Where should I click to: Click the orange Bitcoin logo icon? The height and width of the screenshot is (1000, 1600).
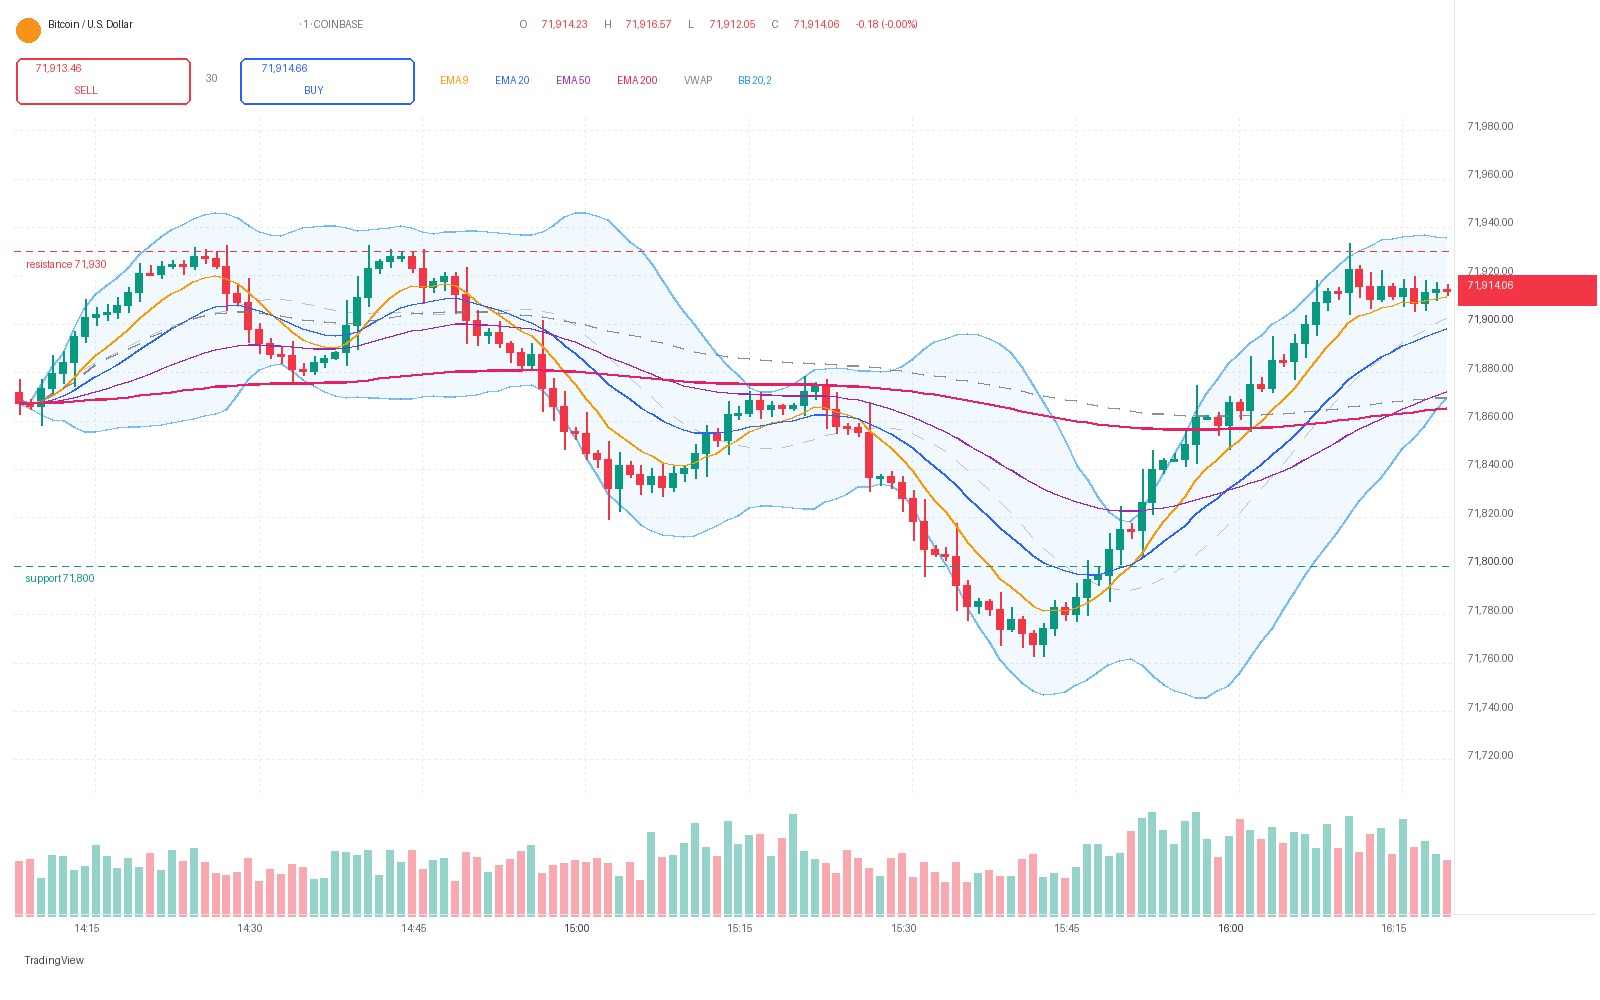(x=29, y=31)
